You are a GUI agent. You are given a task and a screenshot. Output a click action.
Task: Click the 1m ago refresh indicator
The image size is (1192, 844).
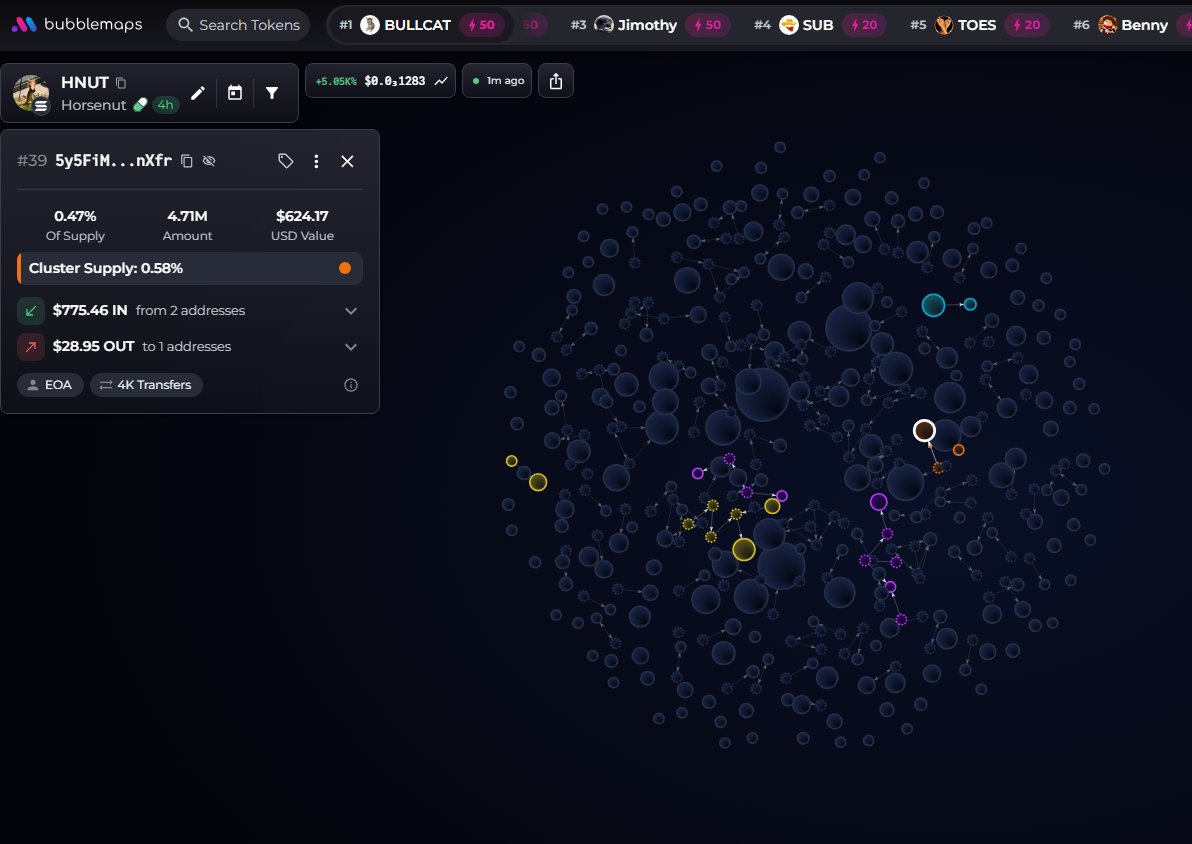pos(497,81)
